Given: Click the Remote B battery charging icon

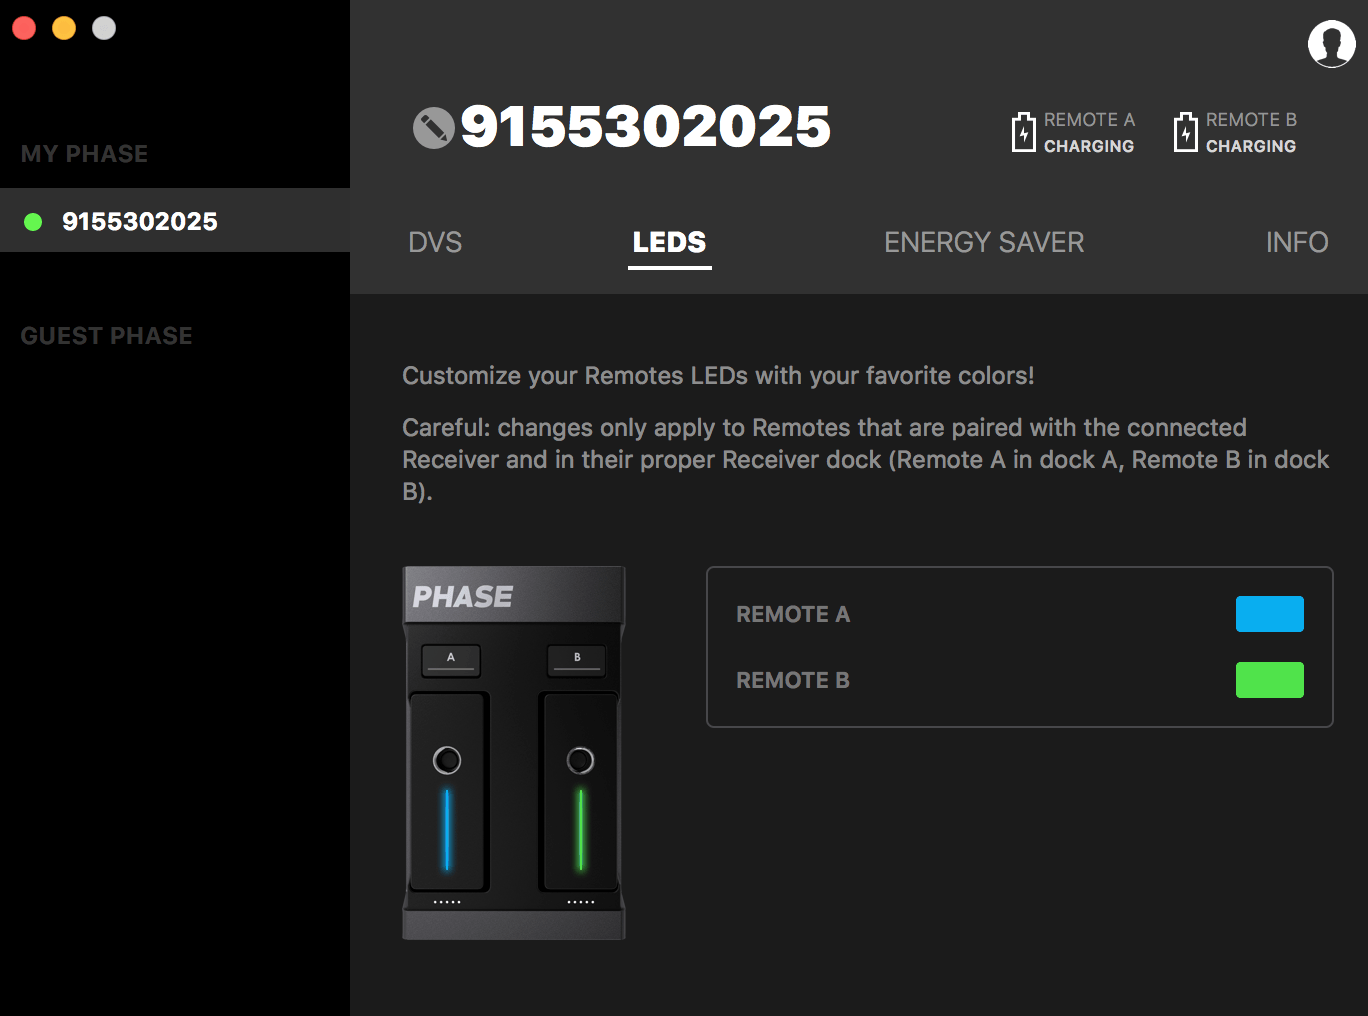Looking at the screenshot, I should tap(1185, 132).
